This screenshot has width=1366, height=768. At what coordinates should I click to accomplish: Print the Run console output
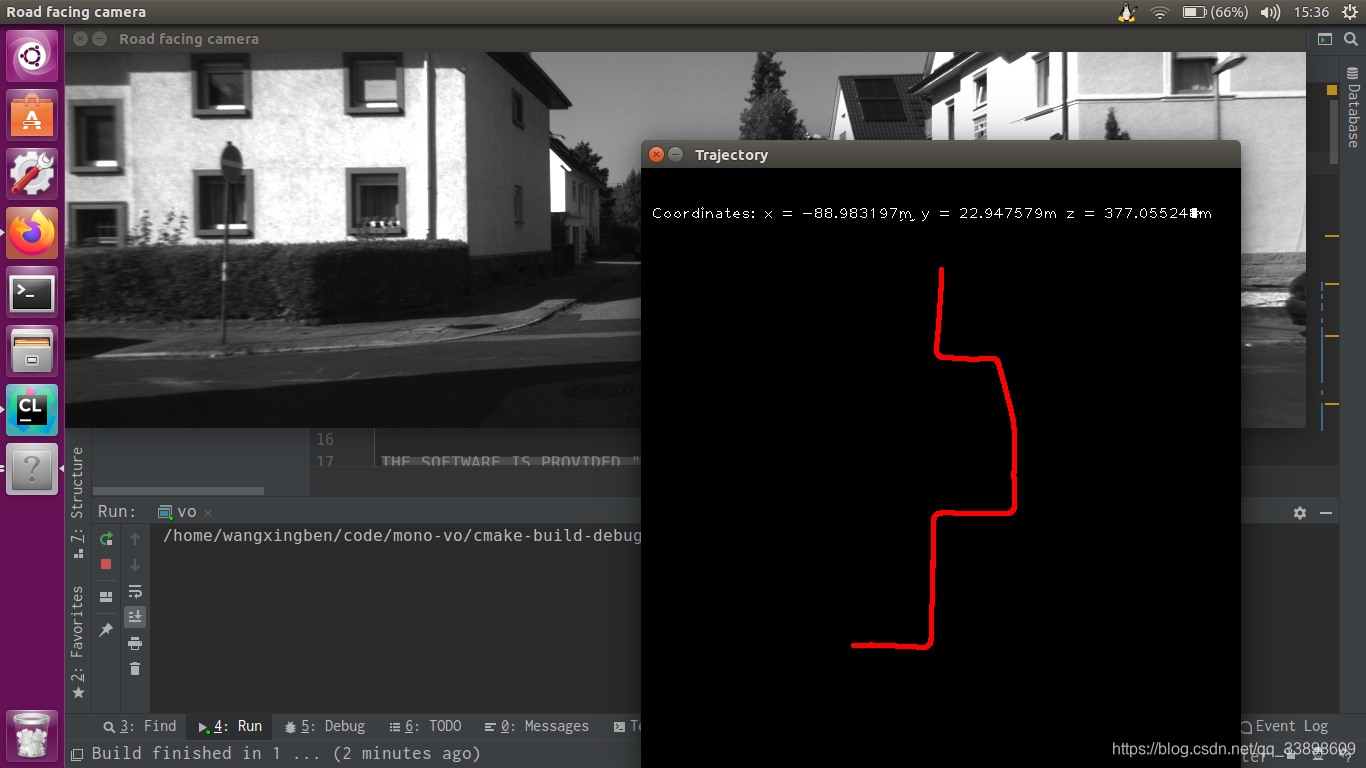coord(135,643)
